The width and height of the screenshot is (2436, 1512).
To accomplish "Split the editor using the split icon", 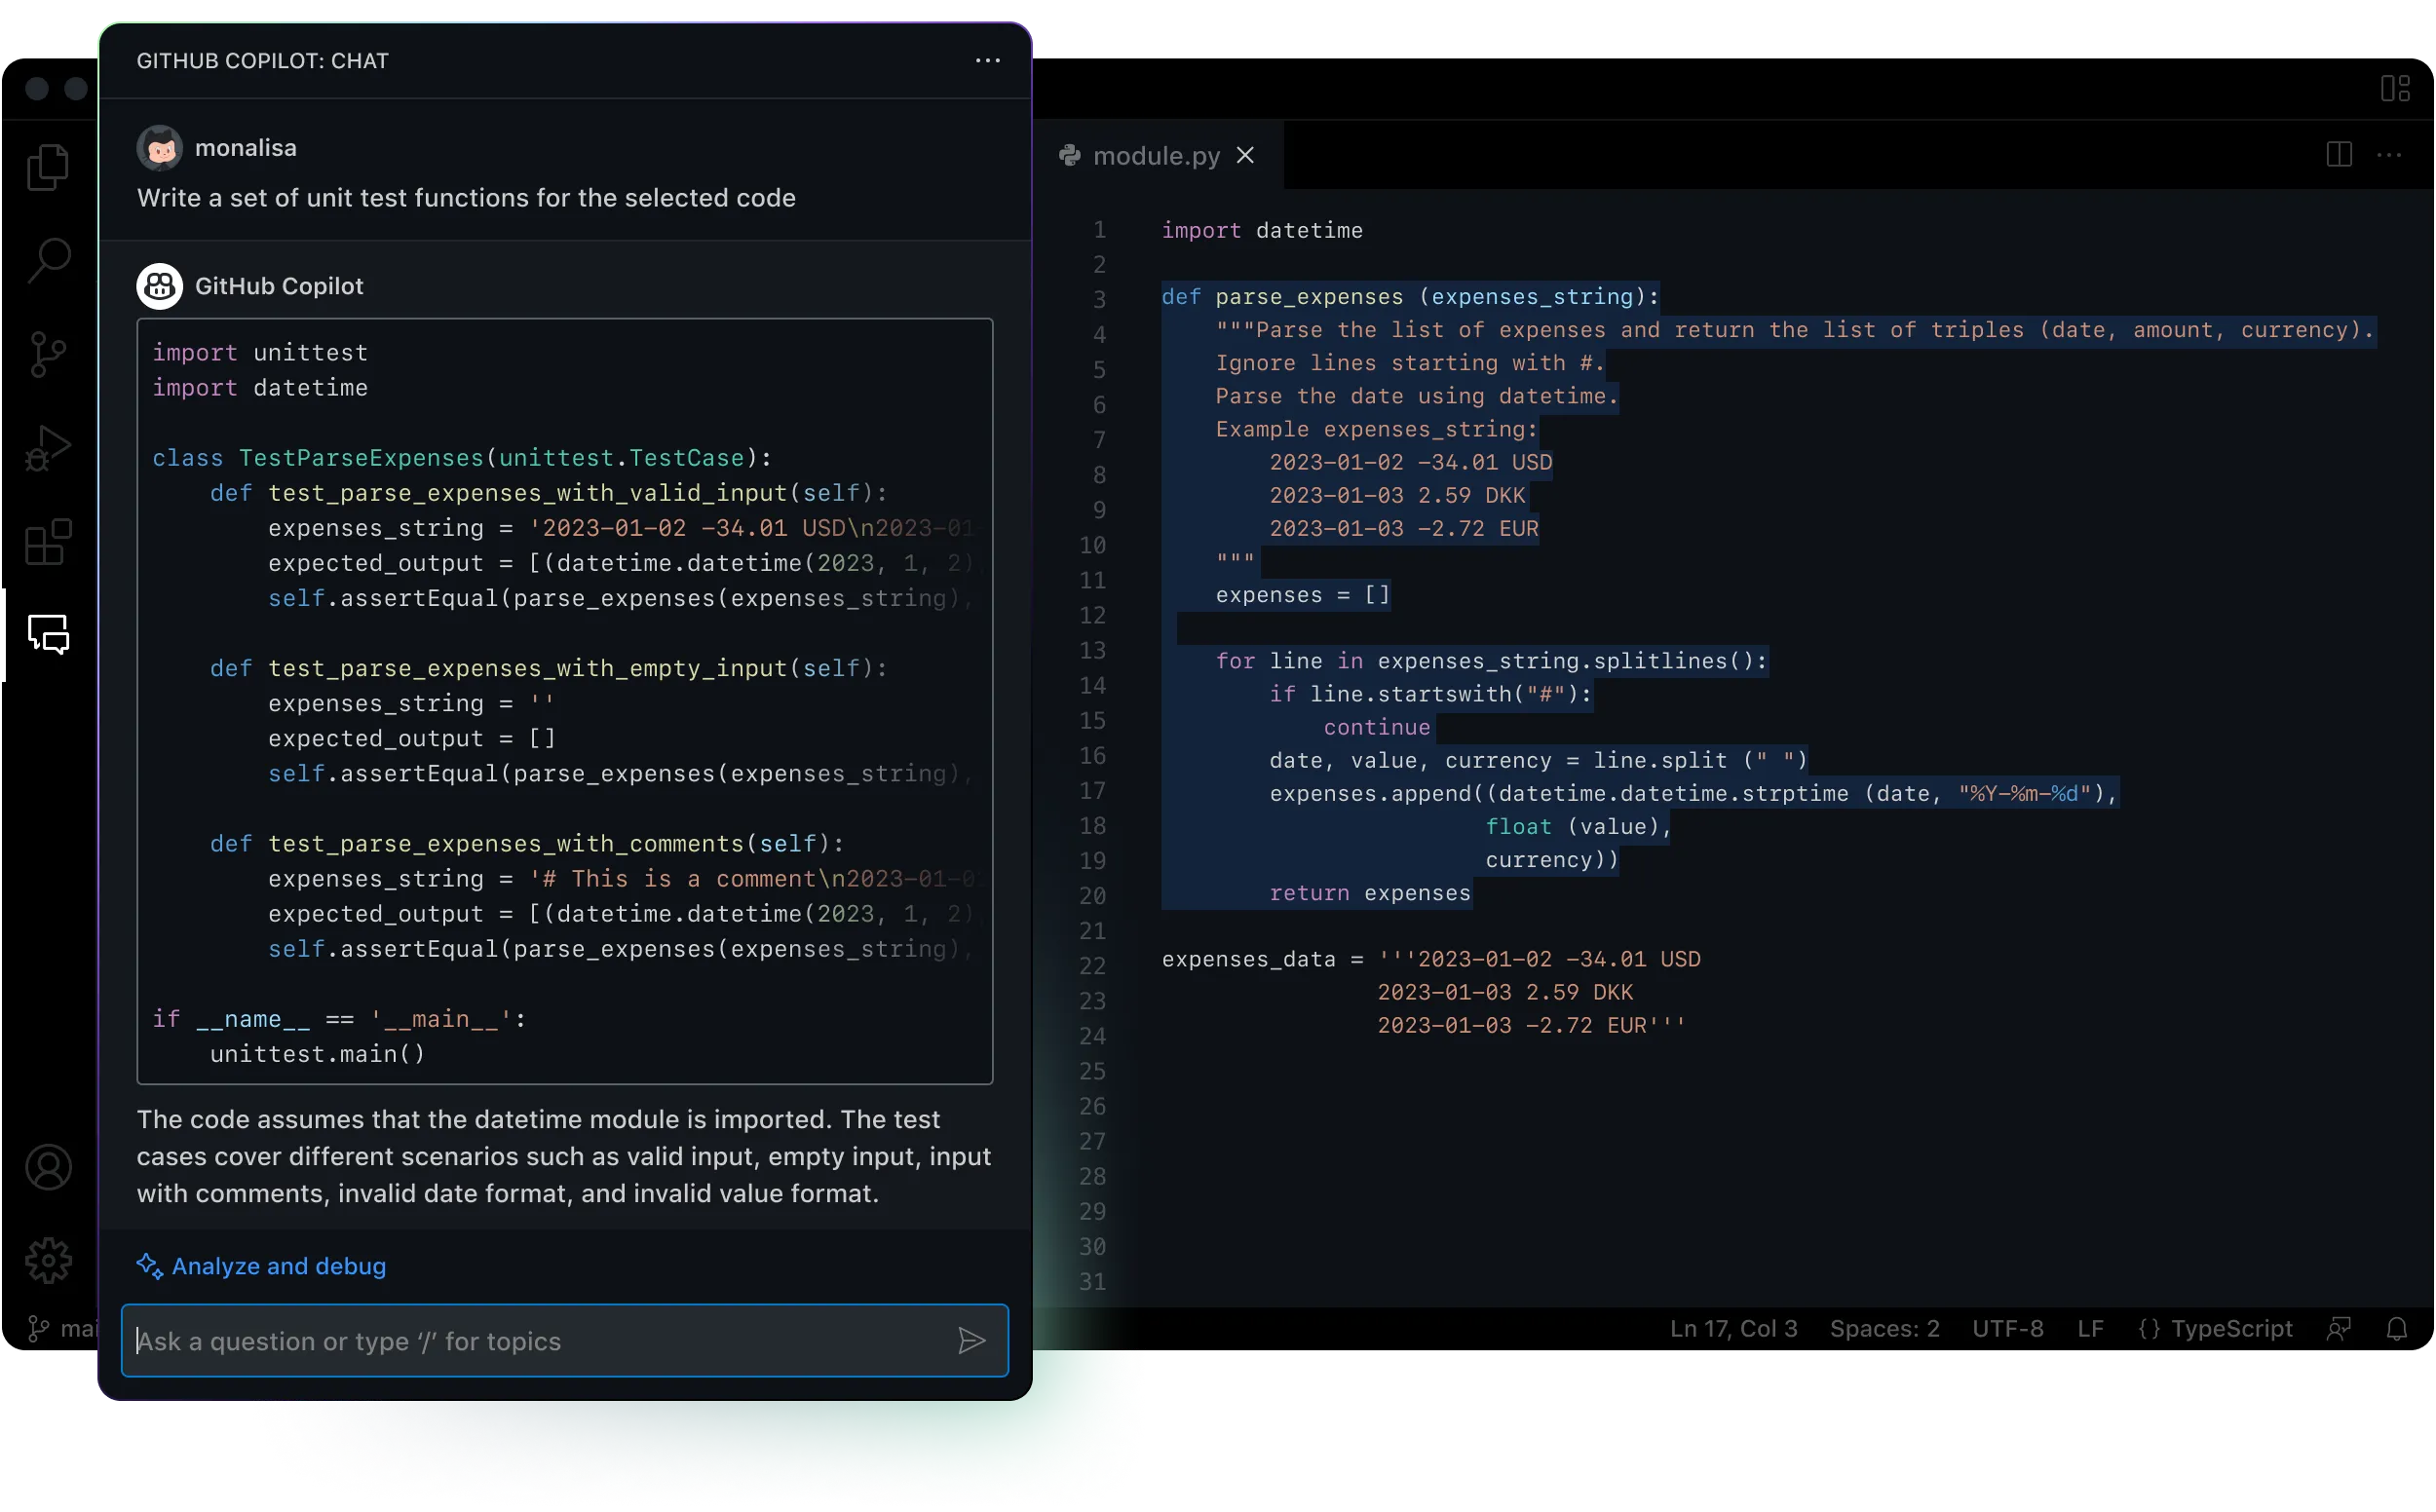I will [x=2339, y=154].
